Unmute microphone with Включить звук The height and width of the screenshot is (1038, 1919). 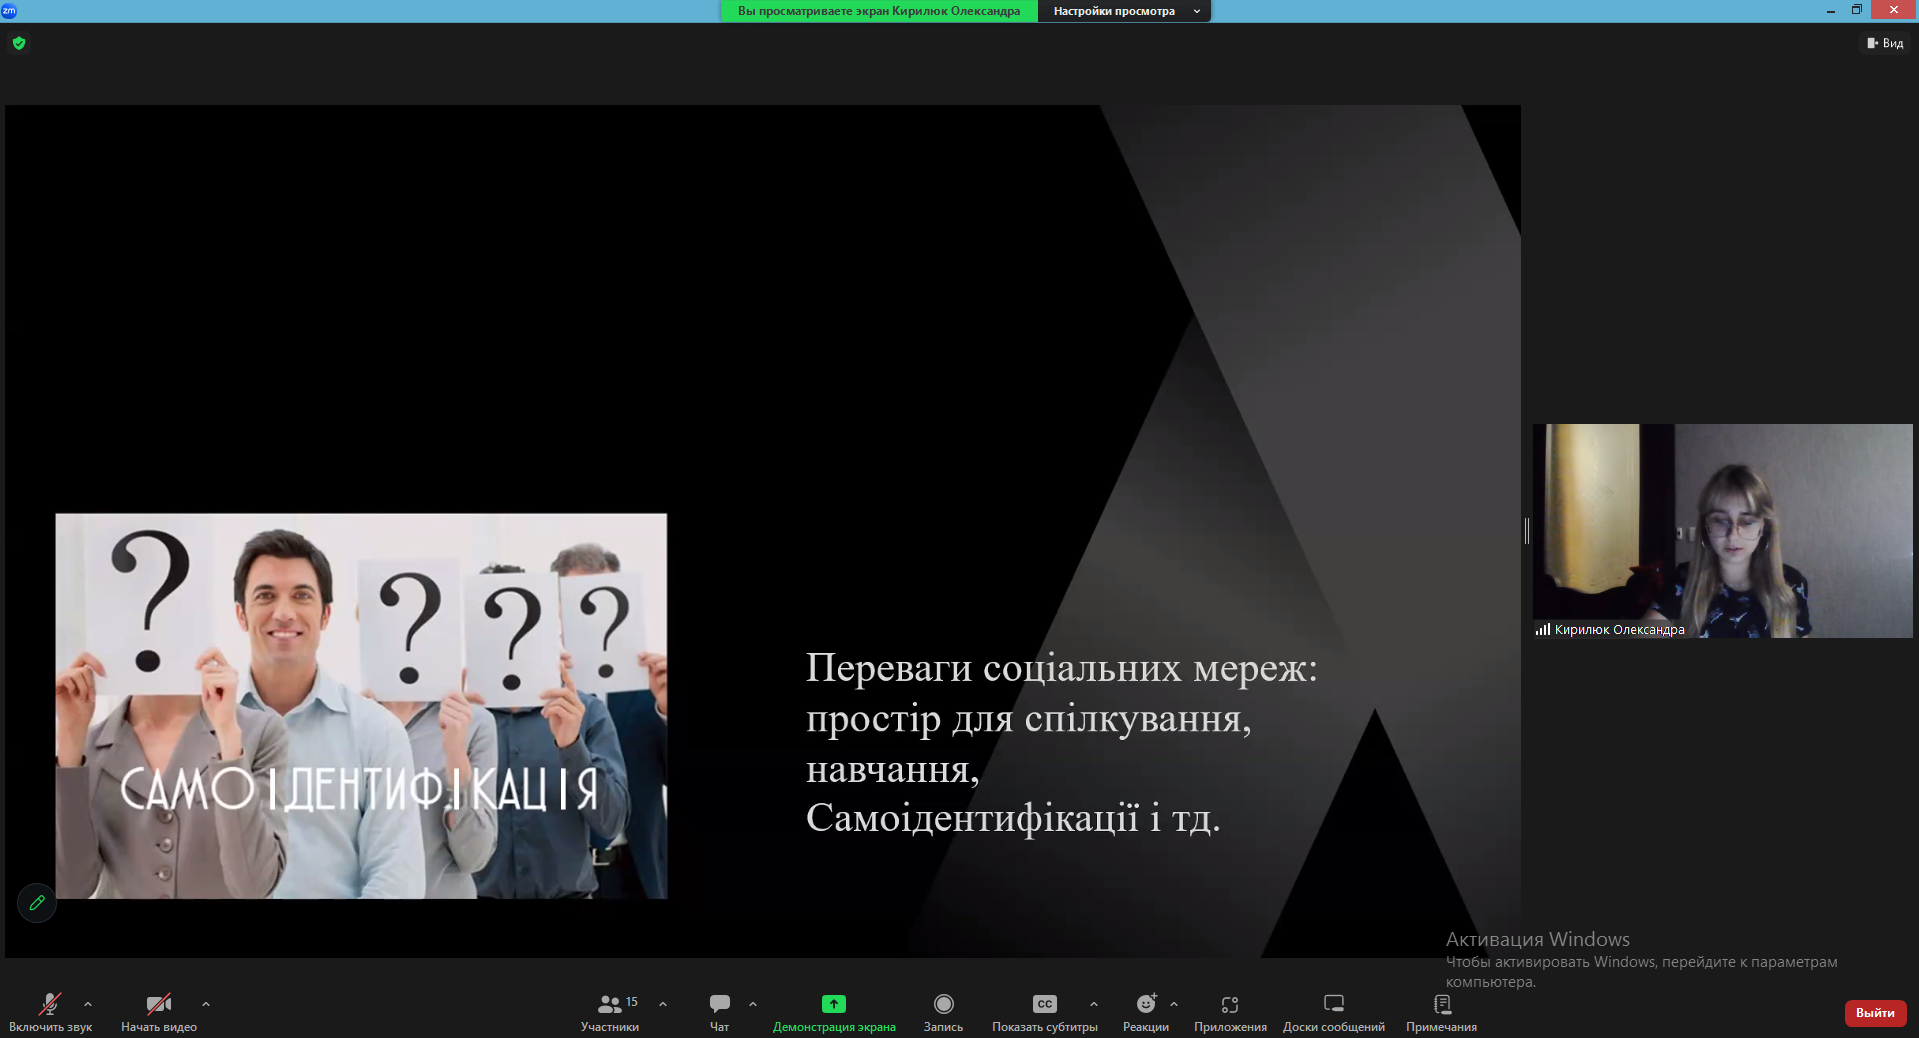click(x=50, y=1012)
